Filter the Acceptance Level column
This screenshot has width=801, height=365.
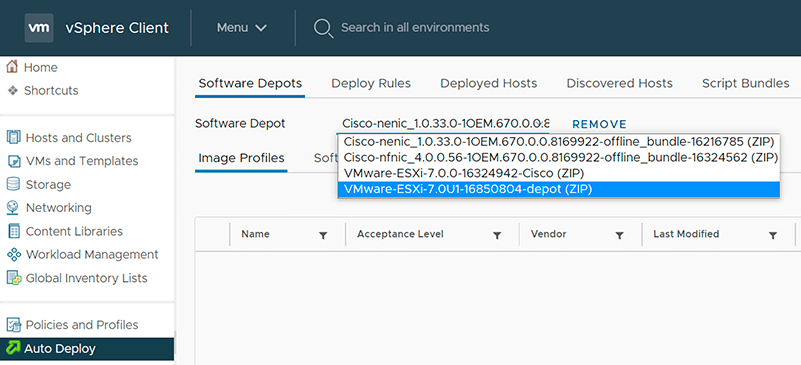point(497,235)
